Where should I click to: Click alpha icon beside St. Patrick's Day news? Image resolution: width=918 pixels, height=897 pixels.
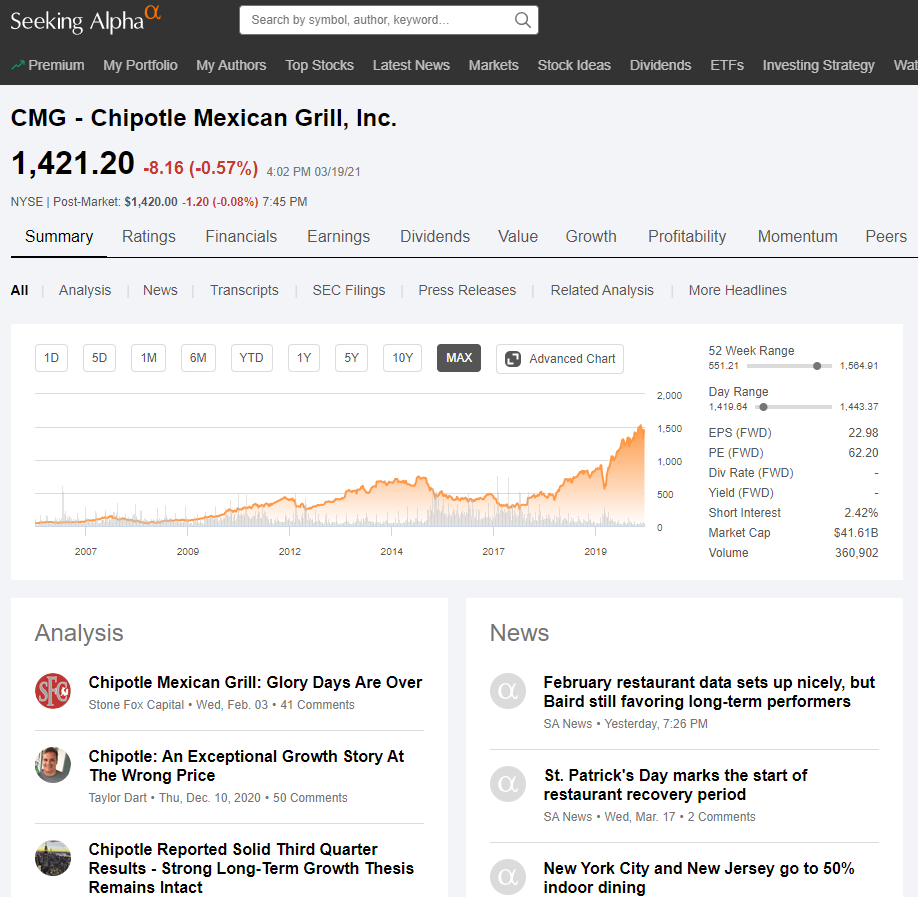(508, 784)
